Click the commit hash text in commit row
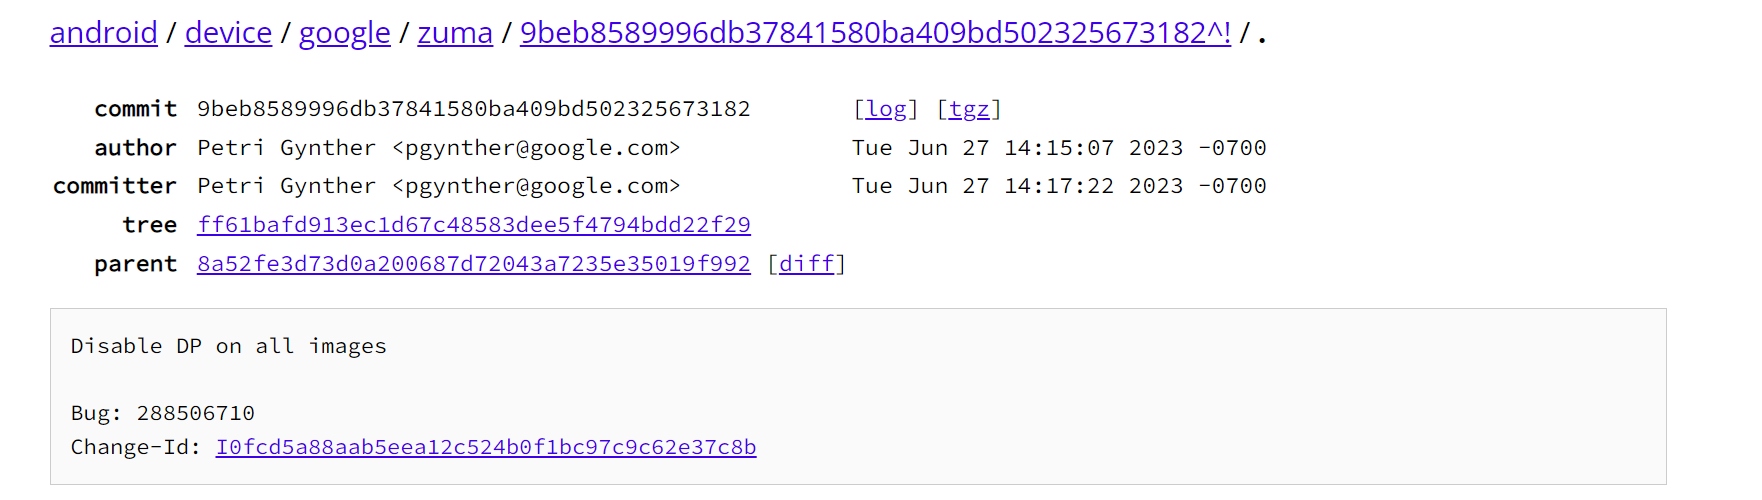 pos(474,109)
